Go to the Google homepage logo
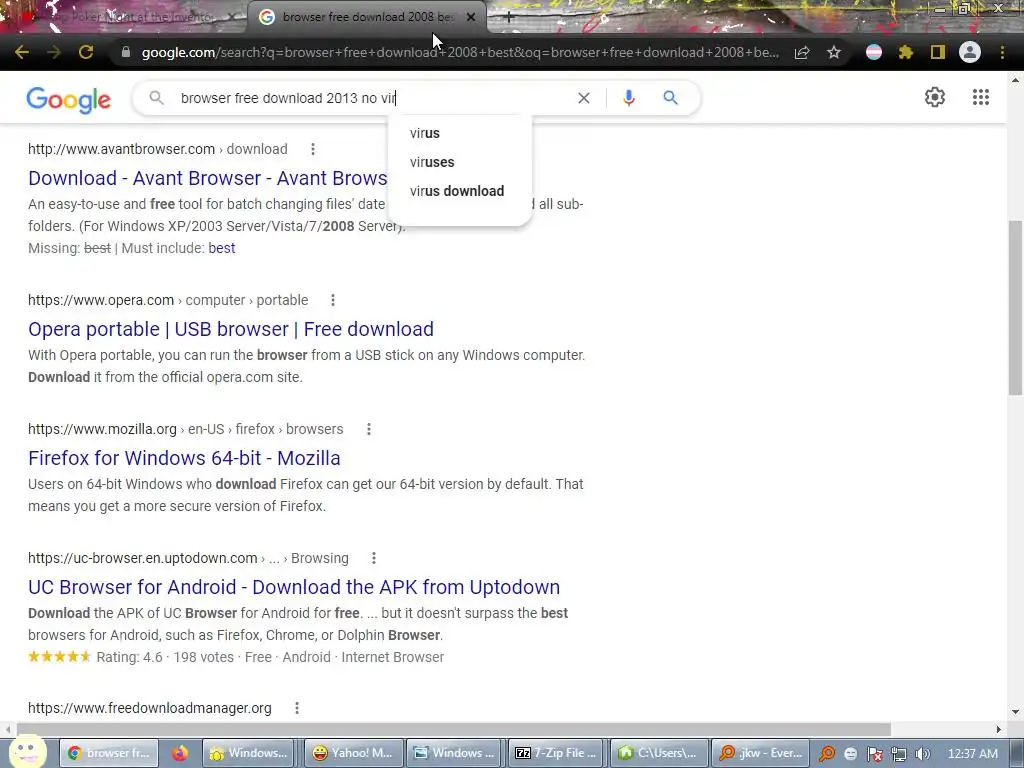 coord(69,99)
